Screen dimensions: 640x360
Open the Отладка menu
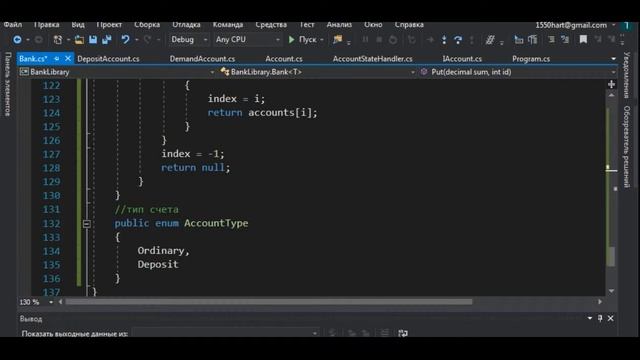click(x=186, y=25)
